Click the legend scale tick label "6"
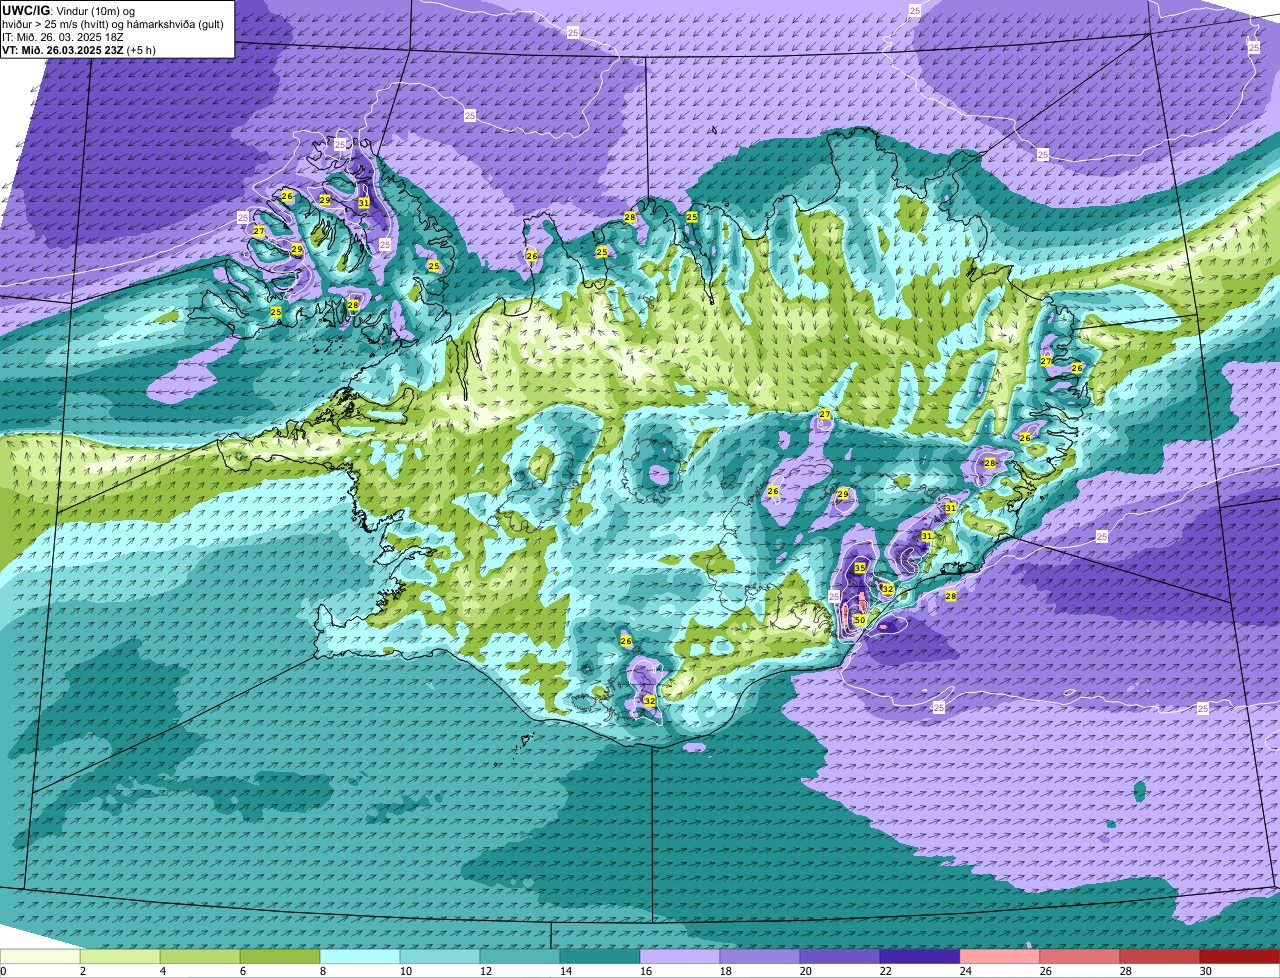Image resolution: width=1280 pixels, height=978 pixels. 243,971
